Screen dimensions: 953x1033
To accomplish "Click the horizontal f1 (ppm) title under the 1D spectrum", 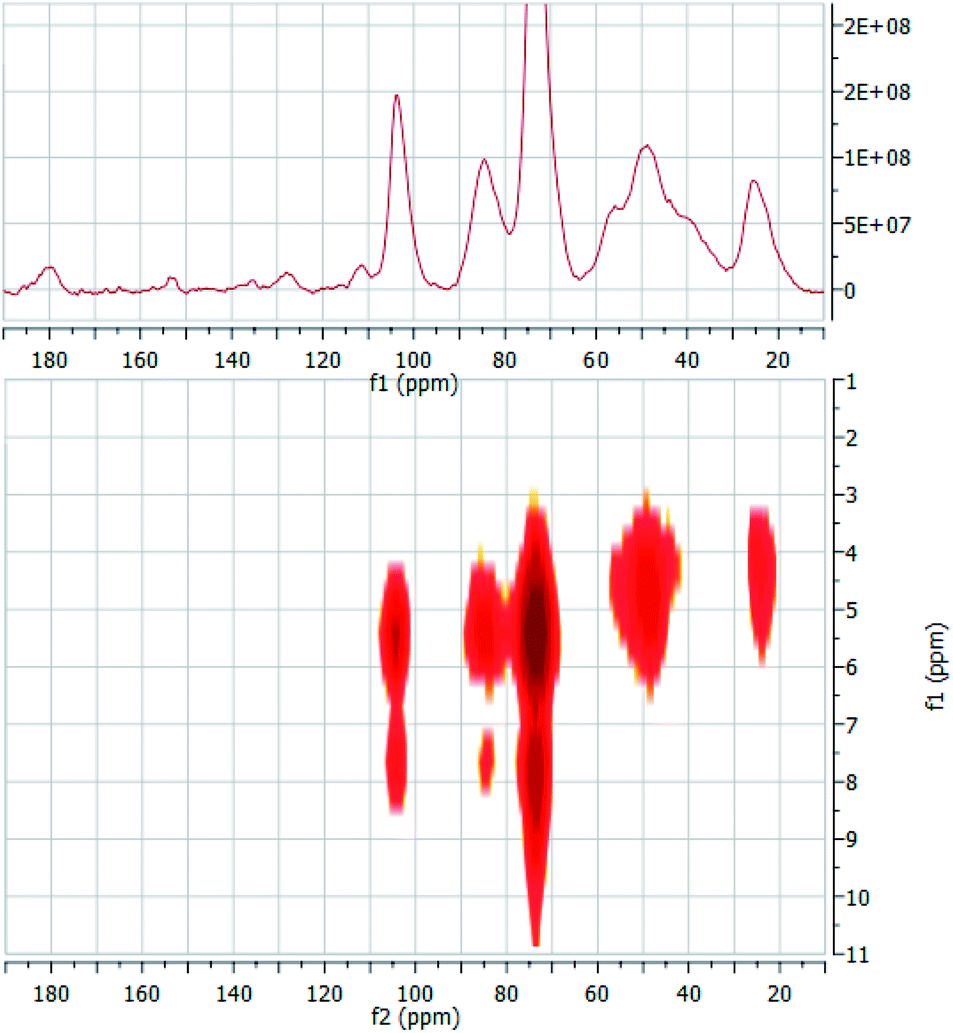I will [414, 384].
